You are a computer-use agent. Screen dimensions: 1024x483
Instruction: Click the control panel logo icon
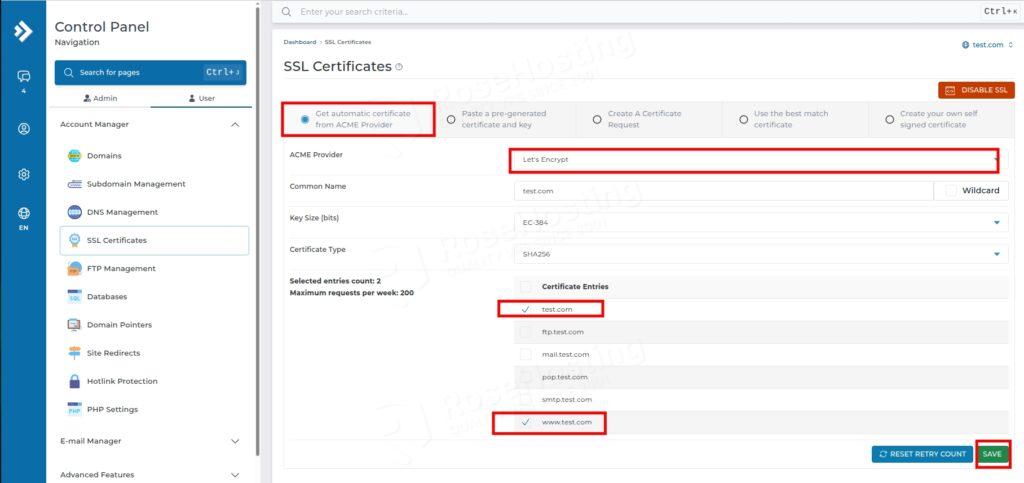tap(23, 31)
